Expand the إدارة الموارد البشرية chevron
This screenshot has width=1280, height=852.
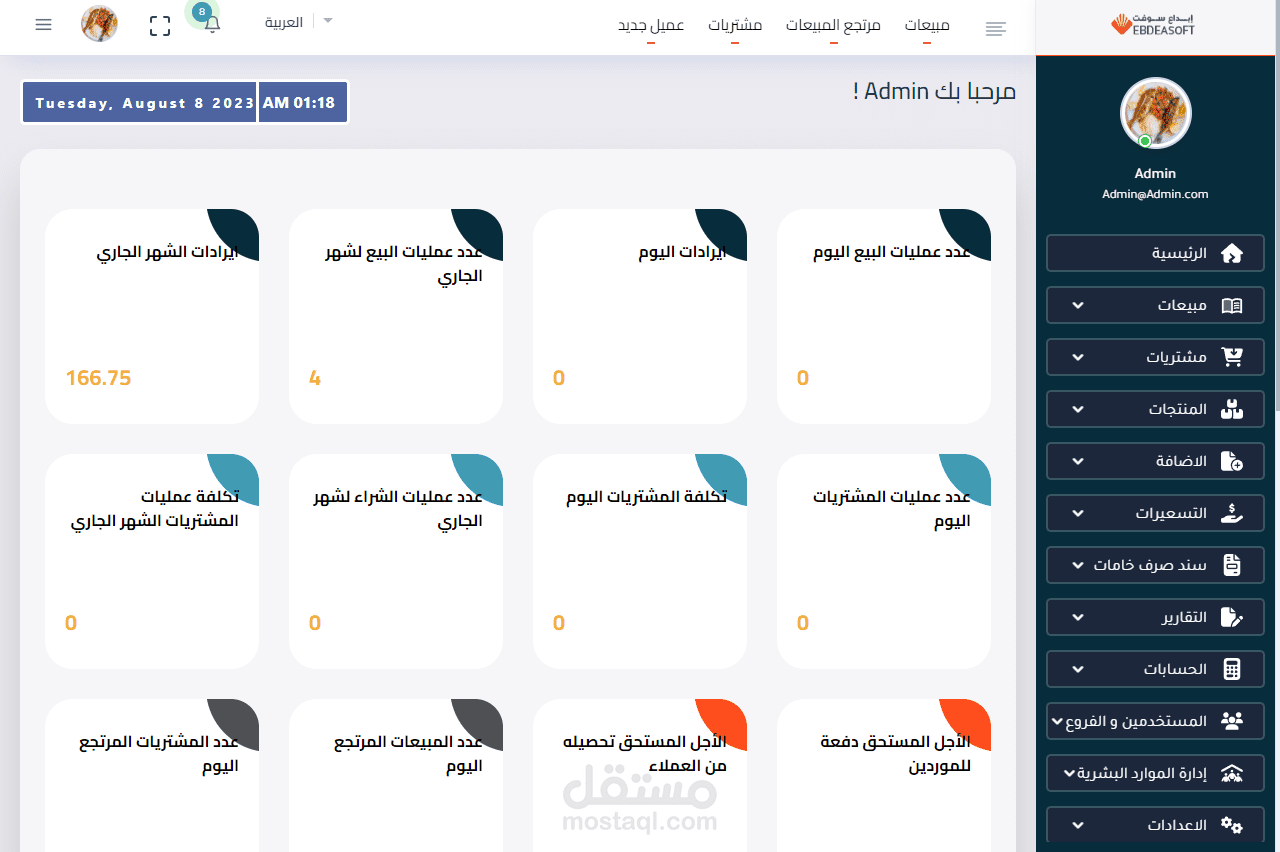tap(1069, 773)
